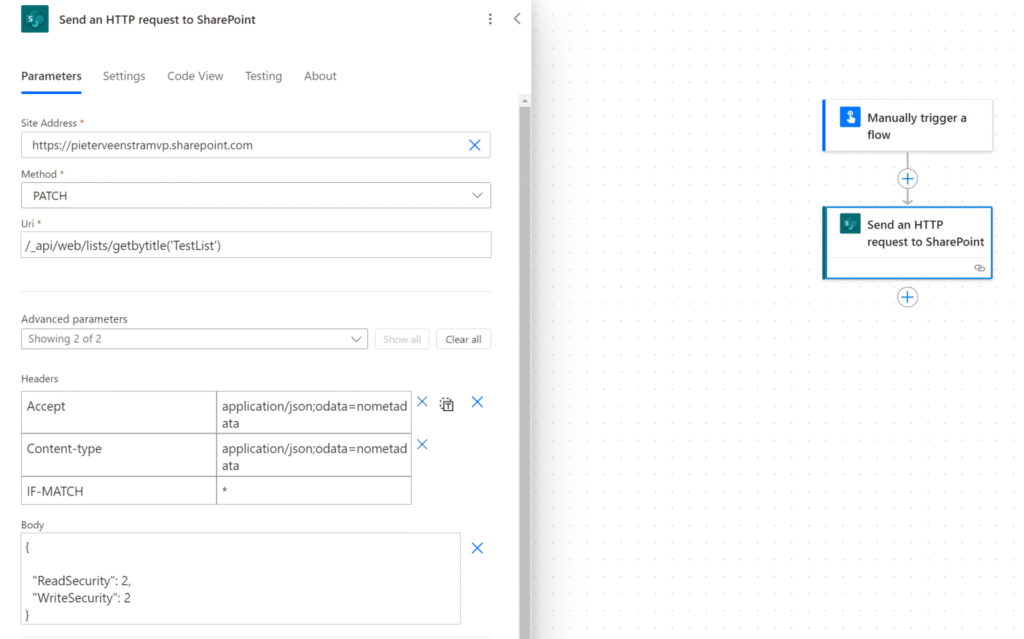
Task: Click the IF-MATCH header key cell
Action: pyautogui.click(x=119, y=491)
